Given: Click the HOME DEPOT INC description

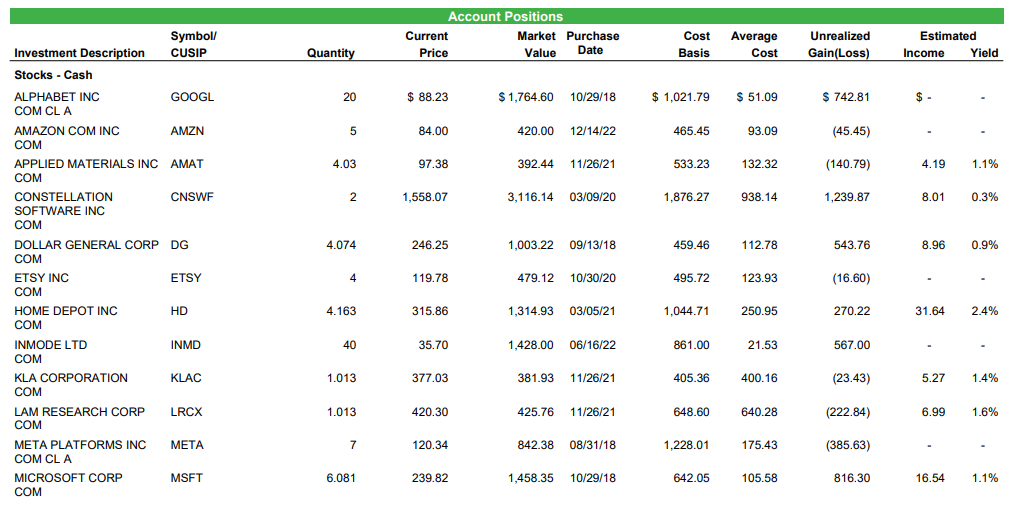Looking at the screenshot, I should (66, 311).
